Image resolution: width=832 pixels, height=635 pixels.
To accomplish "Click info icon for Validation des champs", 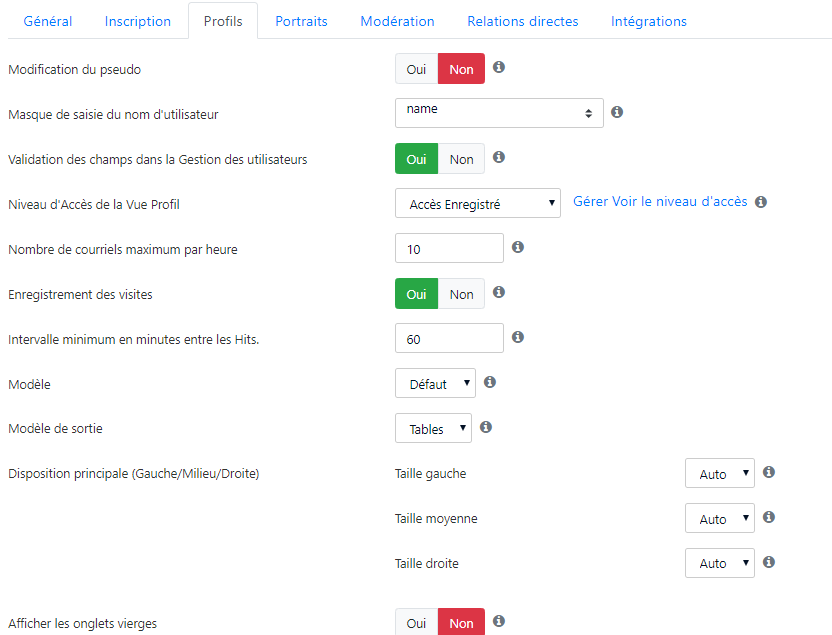I will pyautogui.click(x=499, y=157).
